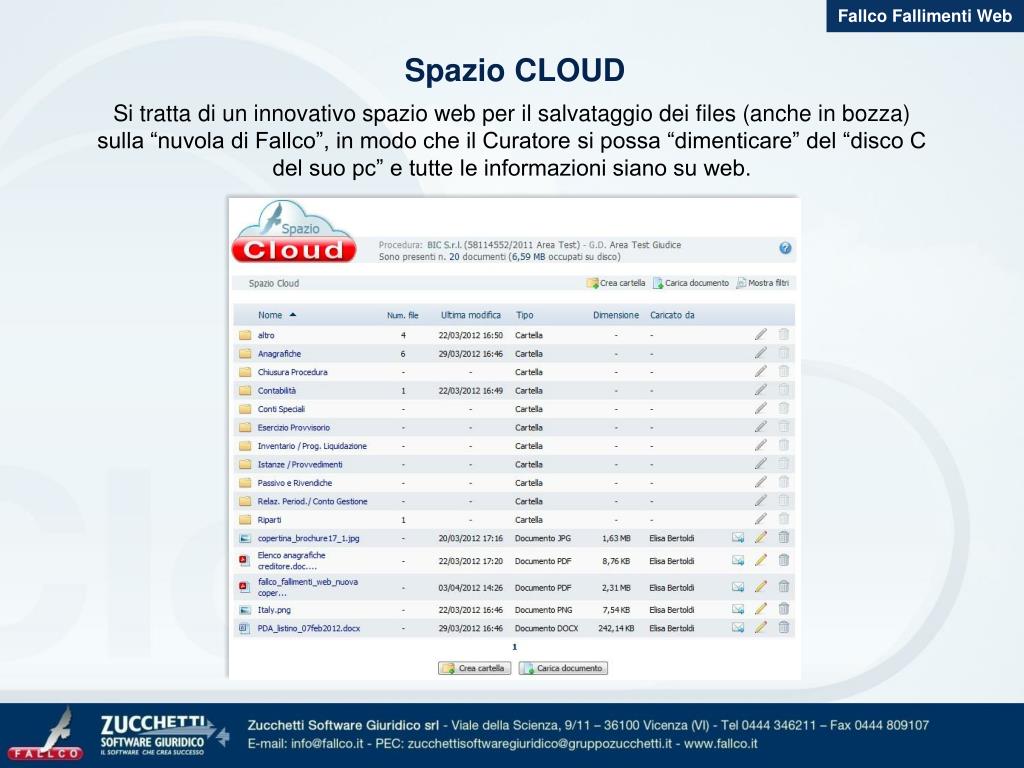Open falico_fallimenti_web_nuova coper PDF

point(308,587)
